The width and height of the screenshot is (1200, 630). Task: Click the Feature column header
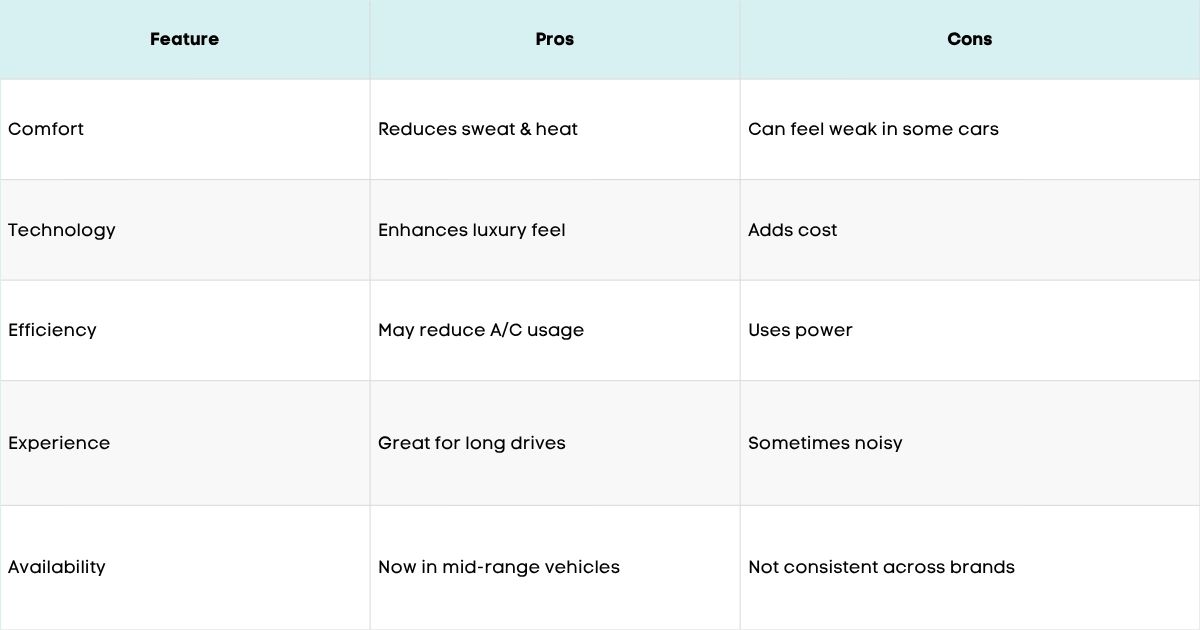click(184, 40)
